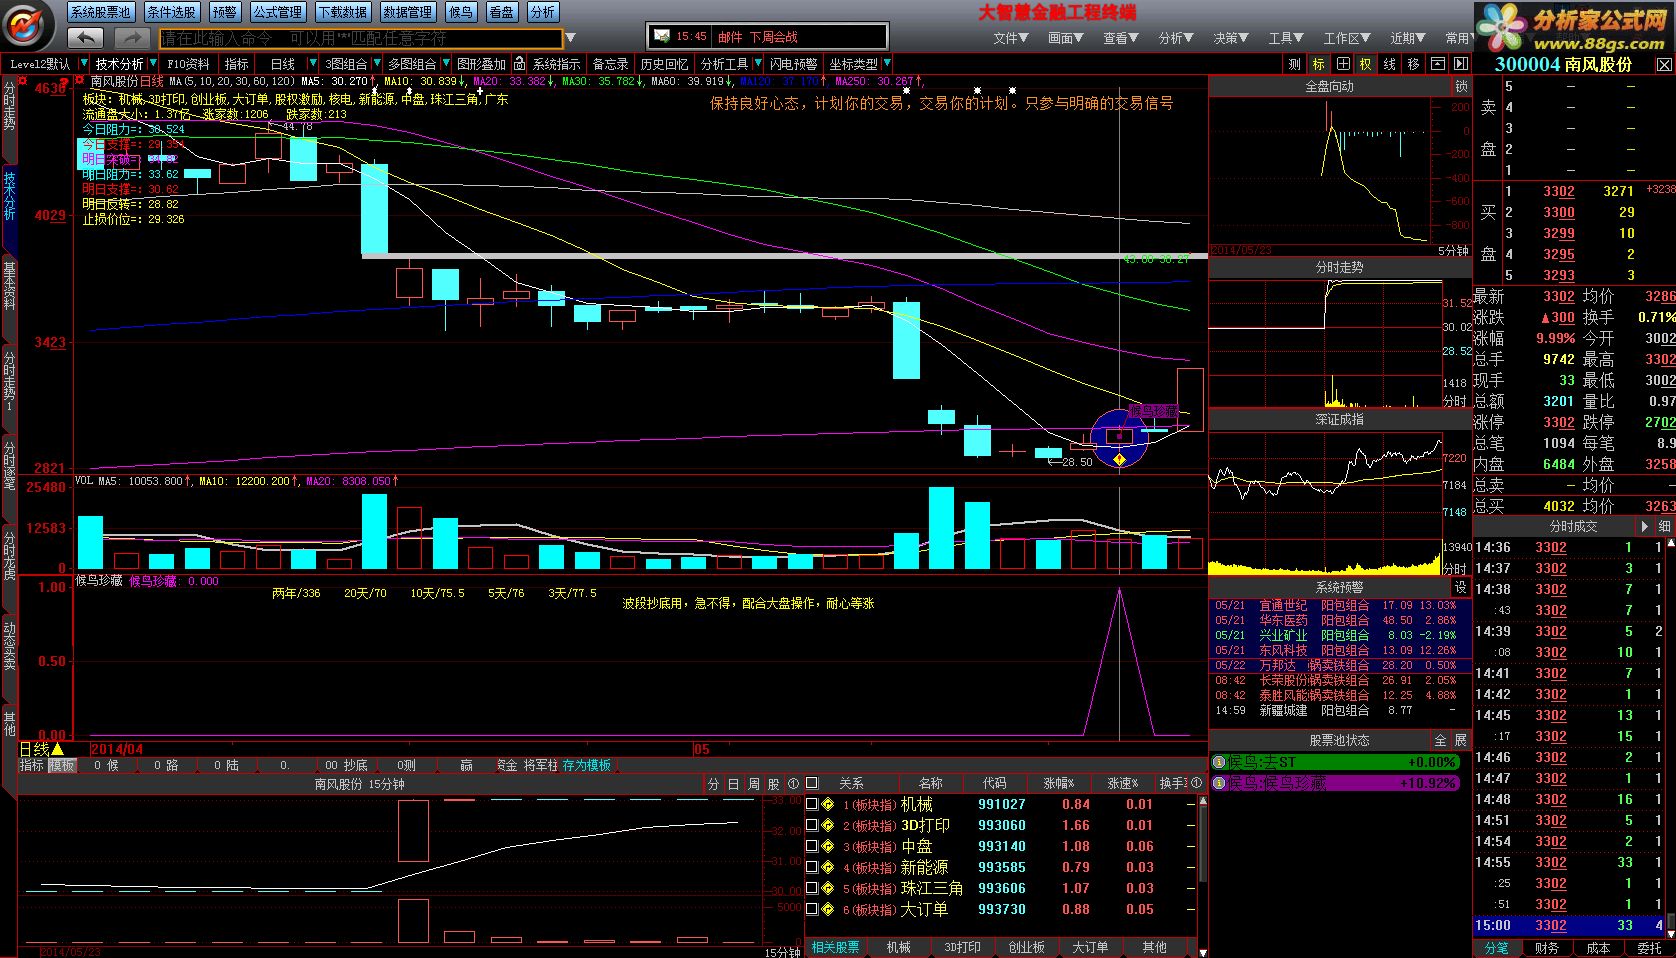Image resolution: width=1676 pixels, height=958 pixels.
Task: Switch to the 财务 tab at bottom-right
Action: click(x=1547, y=948)
